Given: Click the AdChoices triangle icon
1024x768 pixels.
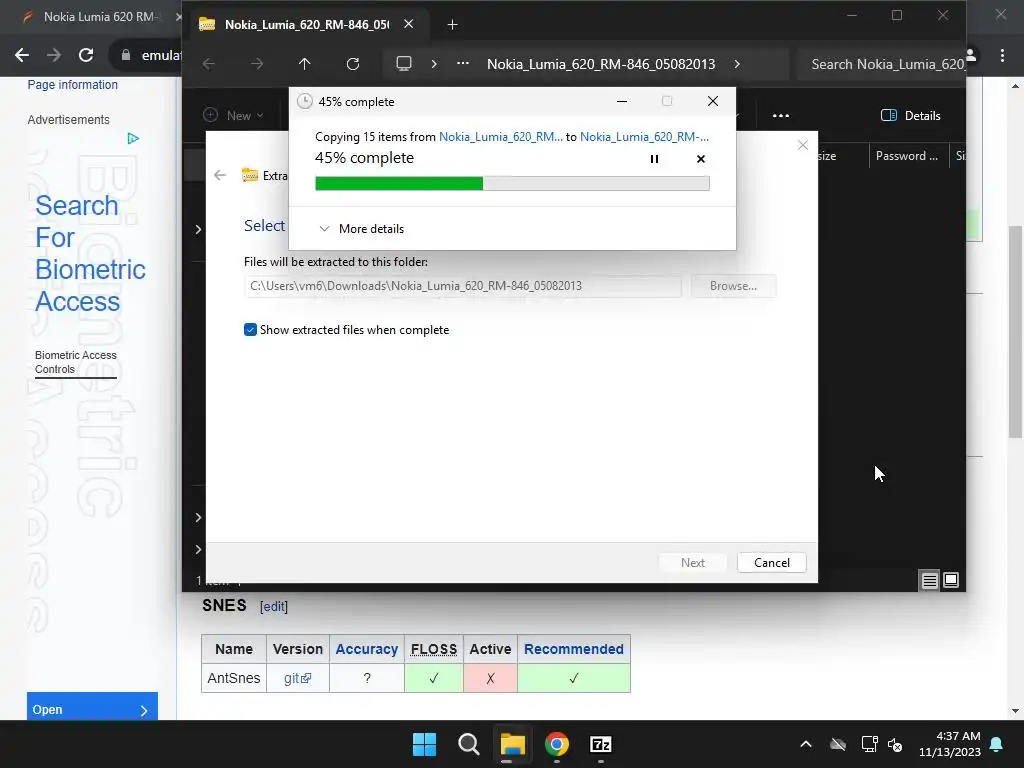Looking at the screenshot, I should pyautogui.click(x=133, y=138).
